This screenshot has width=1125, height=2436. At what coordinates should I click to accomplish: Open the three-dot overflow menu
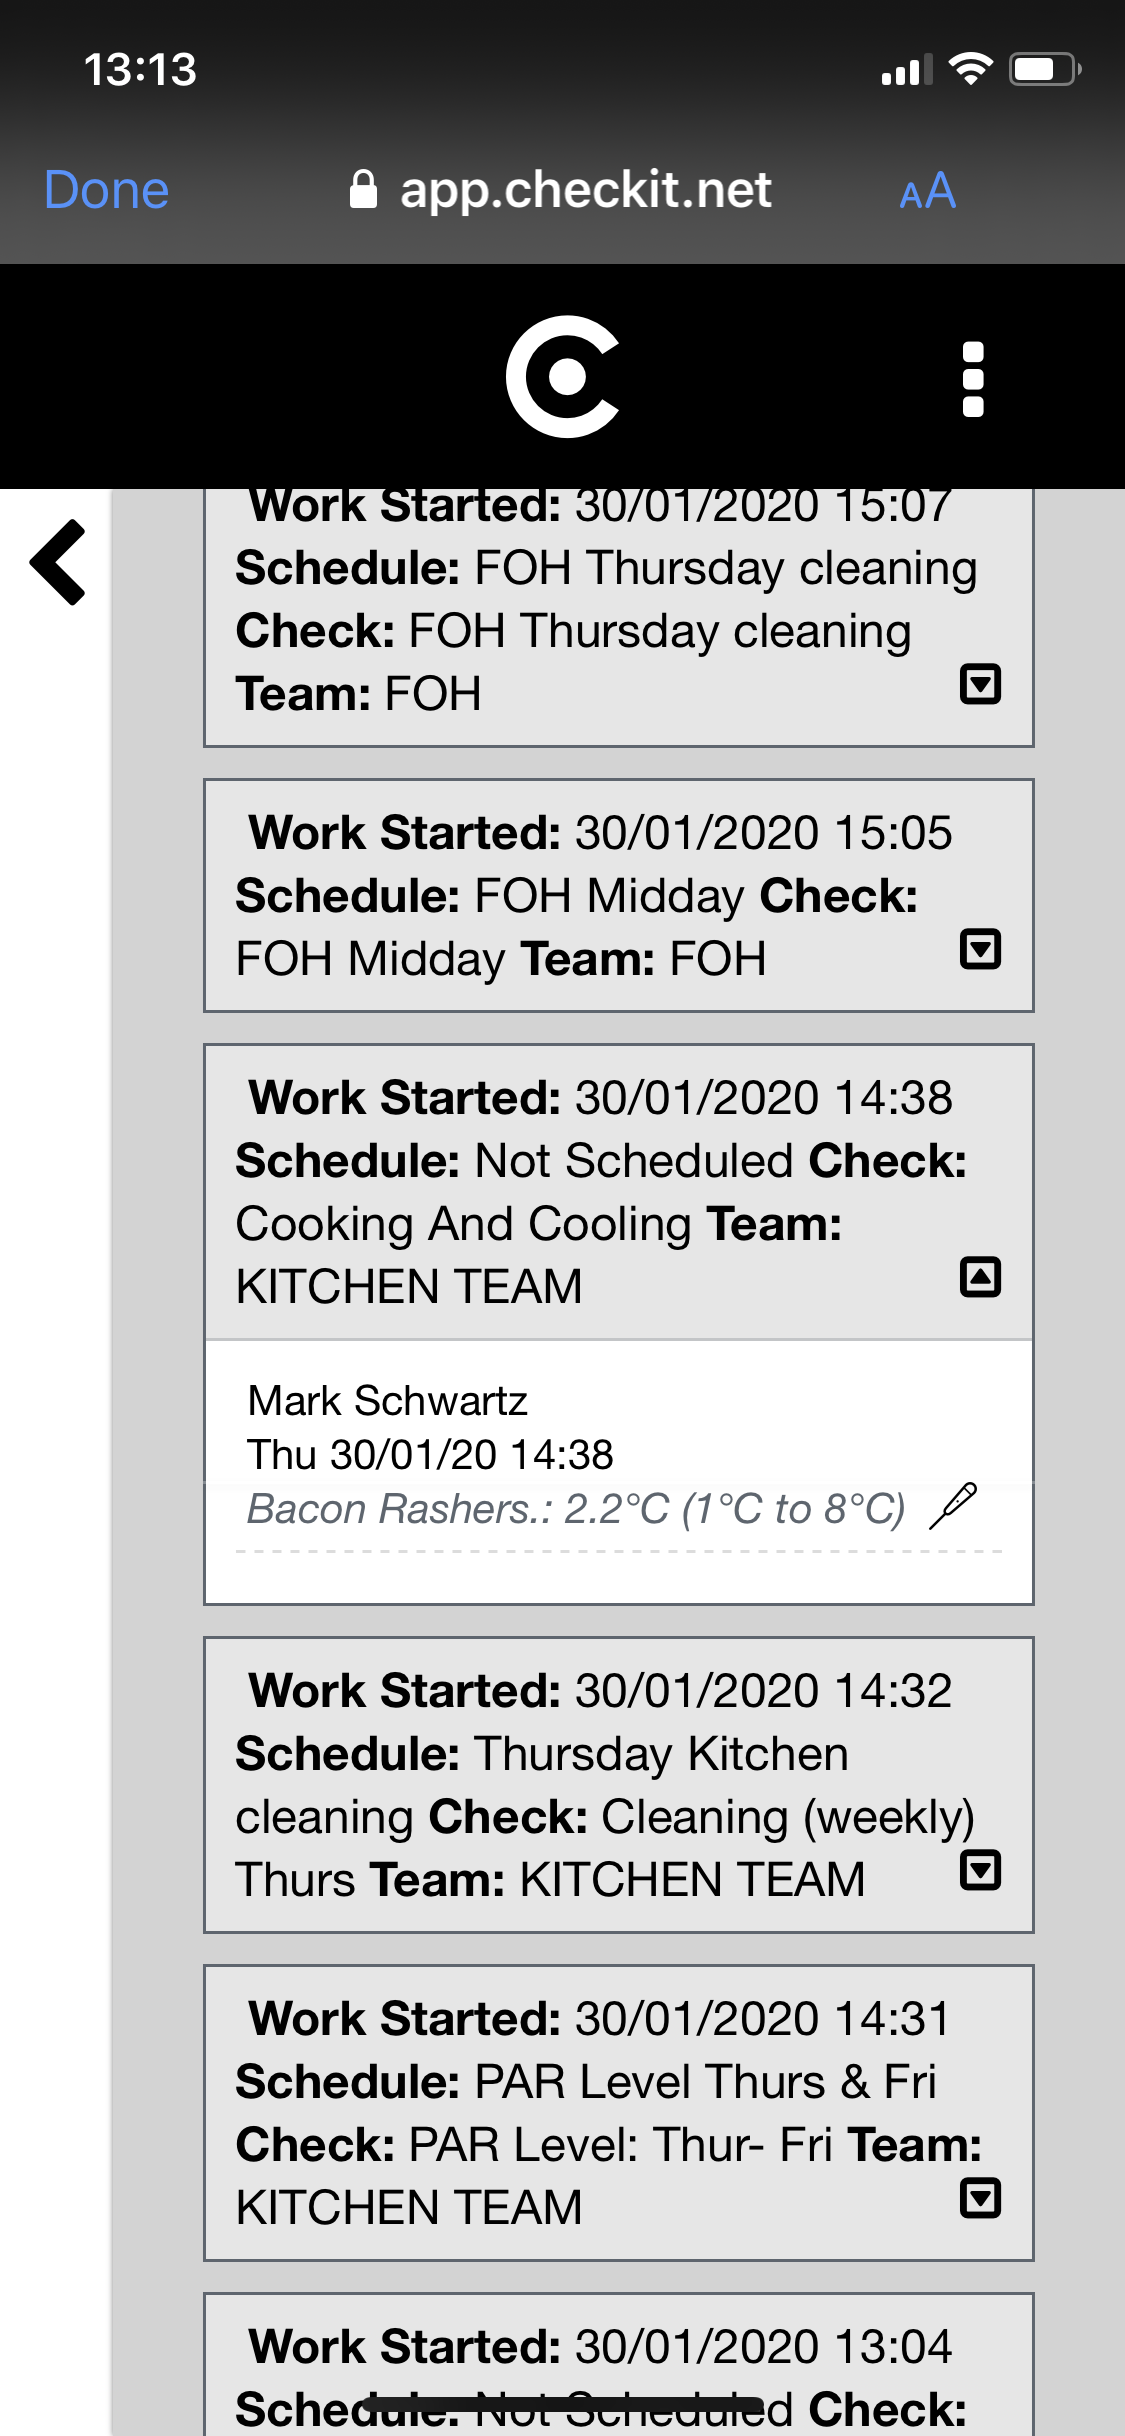(x=972, y=379)
